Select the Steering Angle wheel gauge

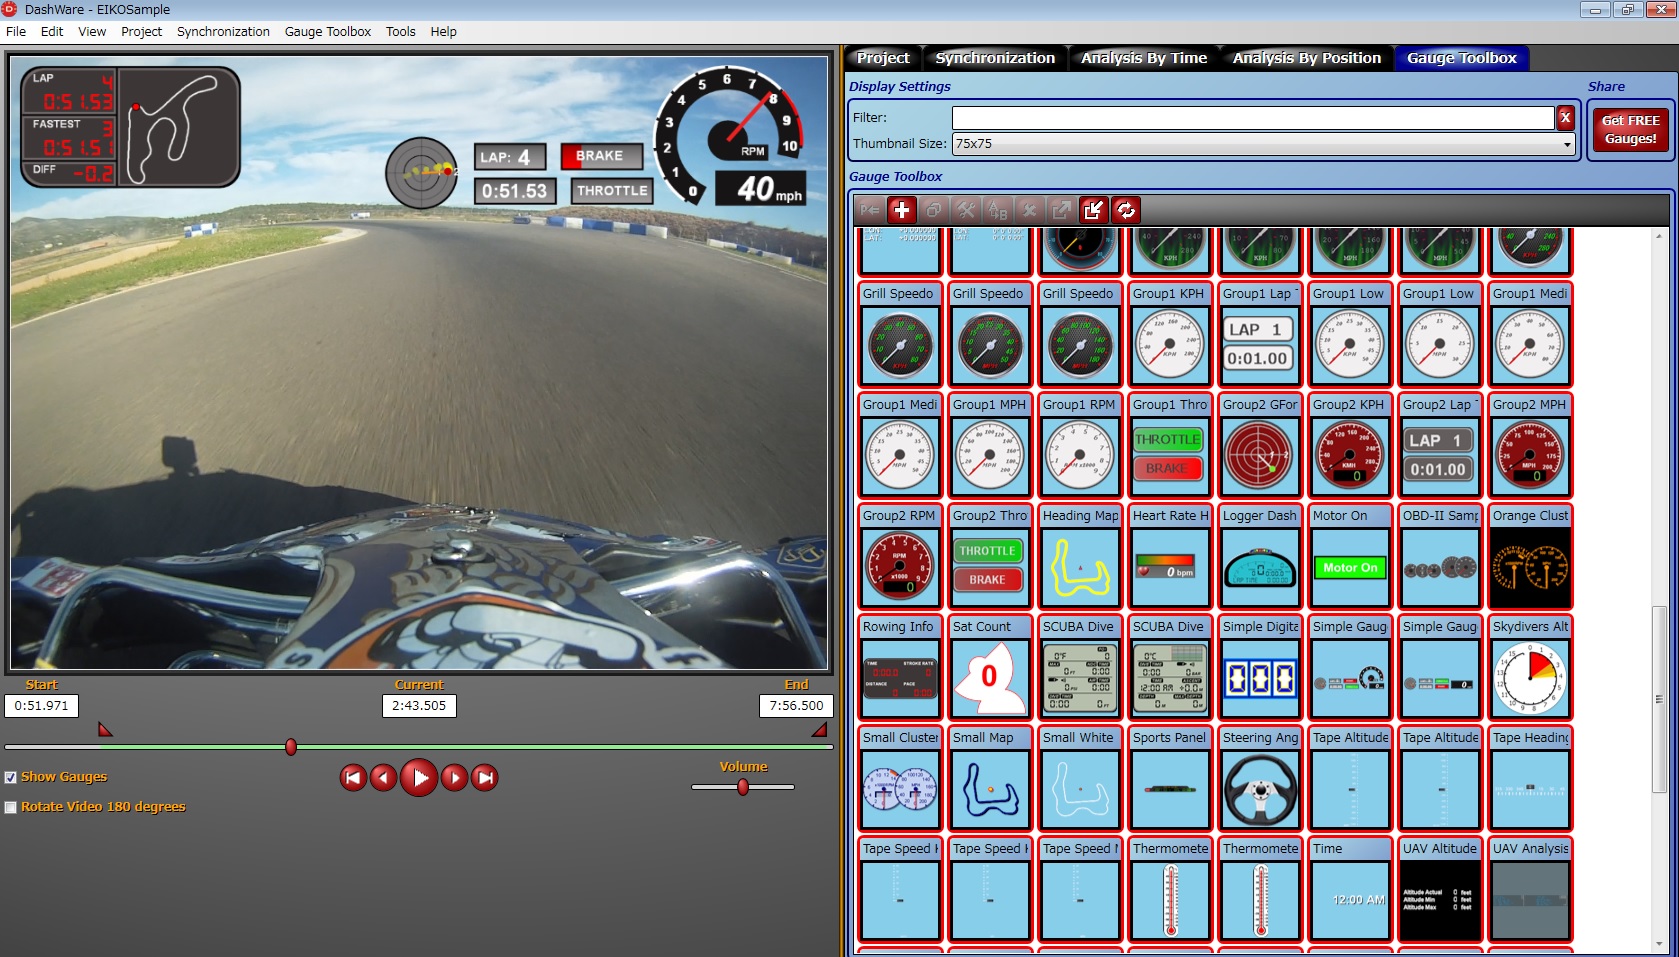(x=1259, y=778)
